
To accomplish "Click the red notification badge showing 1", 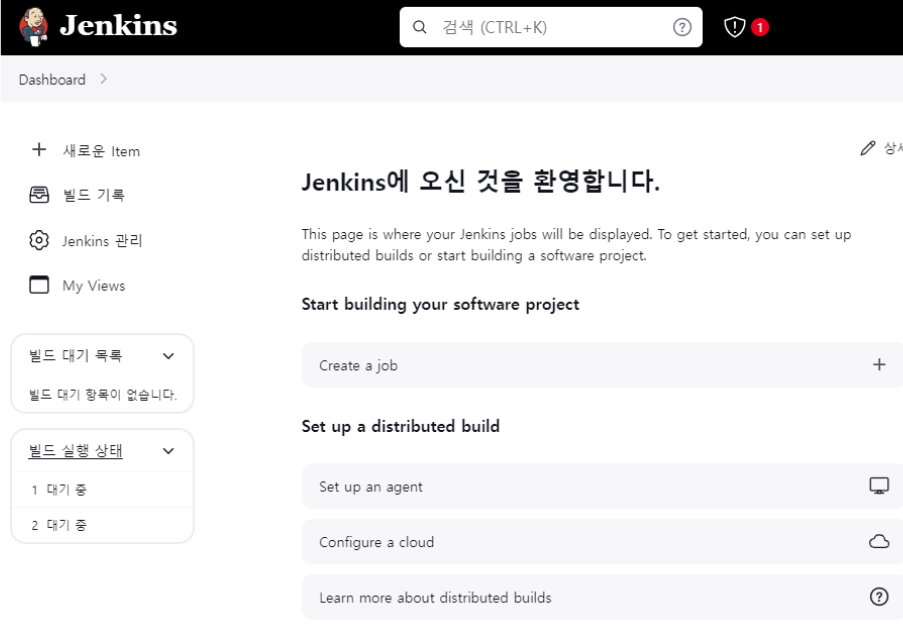I will tap(760, 27).
